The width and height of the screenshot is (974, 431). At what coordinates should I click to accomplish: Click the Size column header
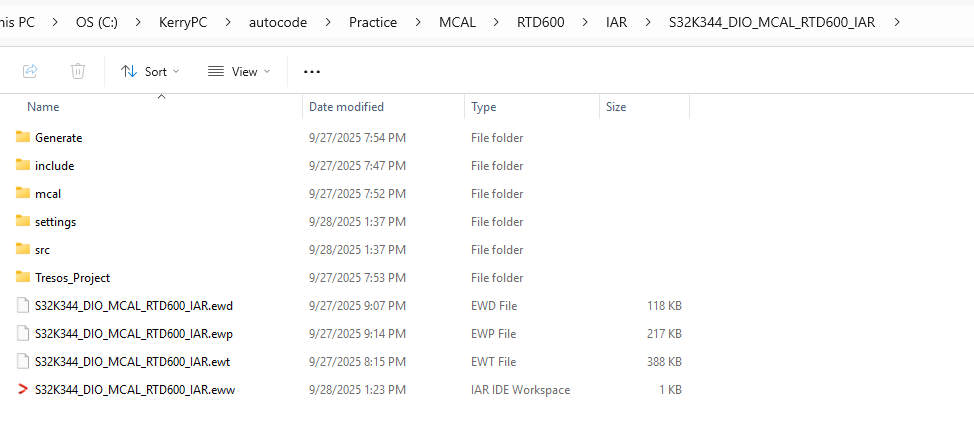616,107
